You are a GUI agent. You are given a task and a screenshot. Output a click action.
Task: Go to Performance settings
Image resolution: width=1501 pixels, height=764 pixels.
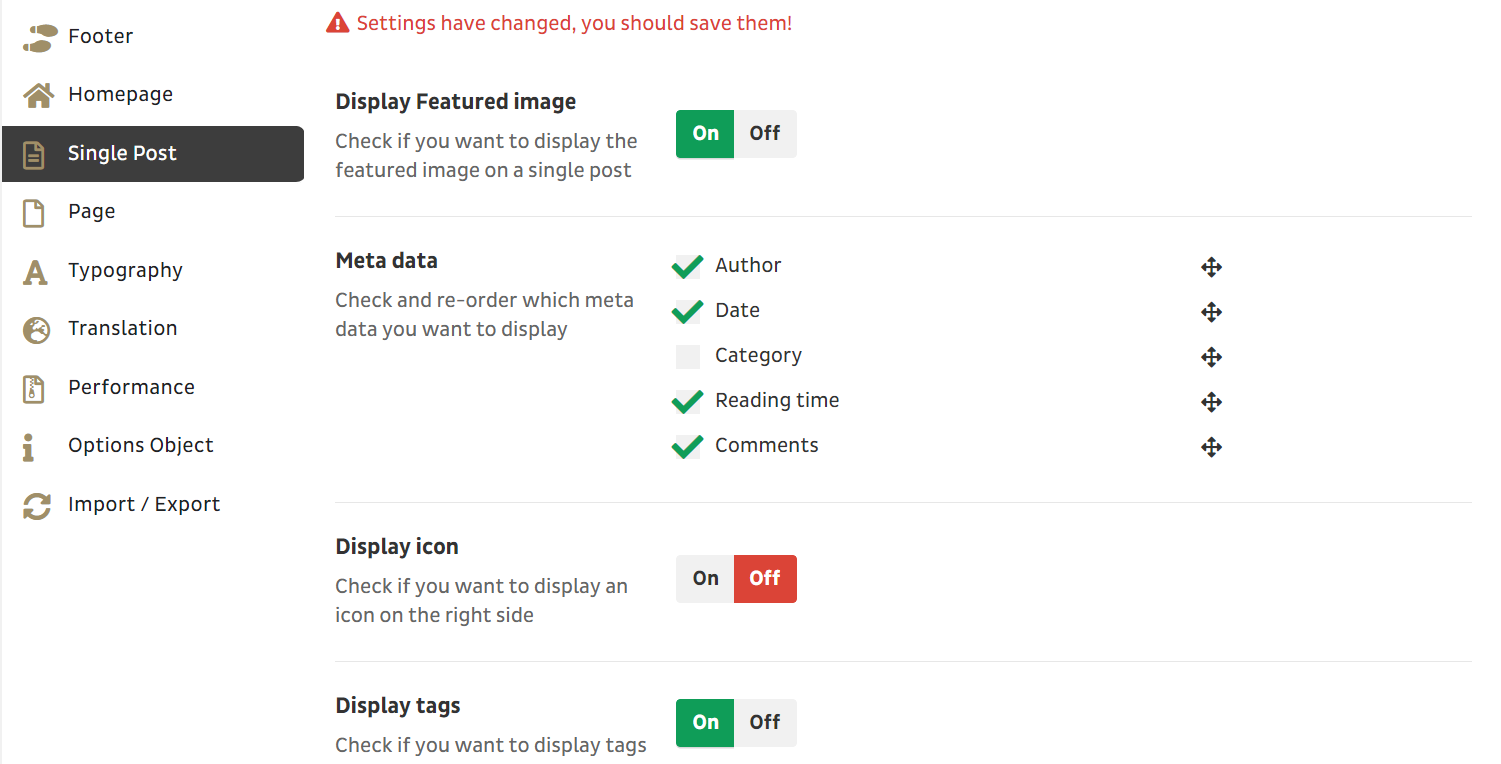pos(131,388)
